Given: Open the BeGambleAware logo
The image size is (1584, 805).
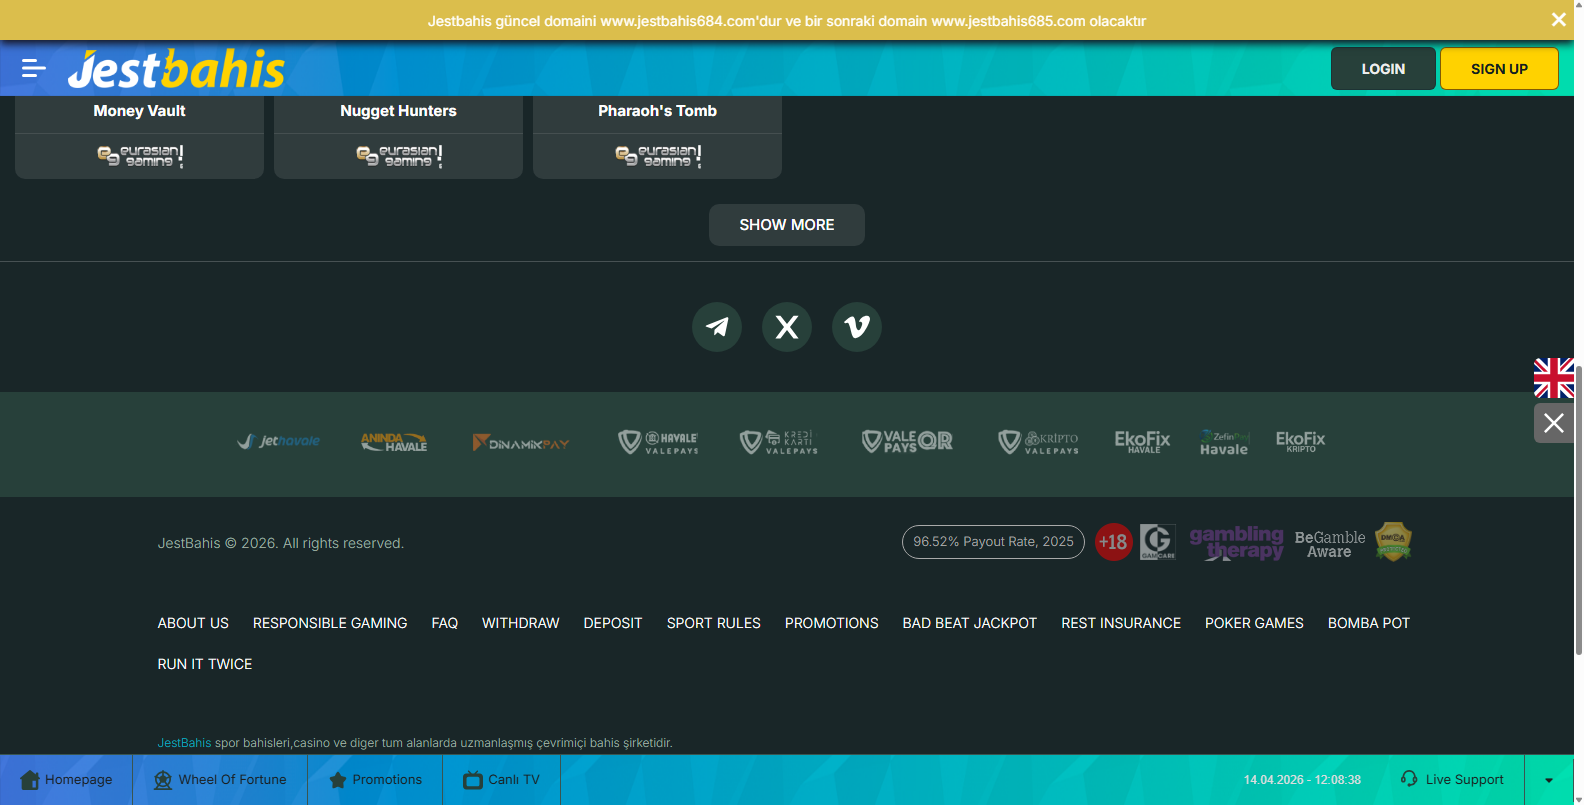Looking at the screenshot, I should (x=1330, y=544).
